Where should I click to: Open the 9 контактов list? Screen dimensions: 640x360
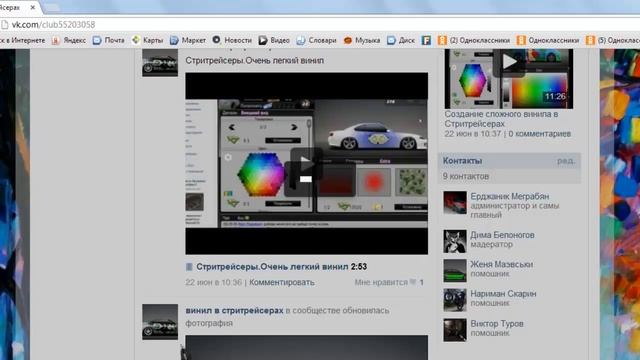(466, 176)
